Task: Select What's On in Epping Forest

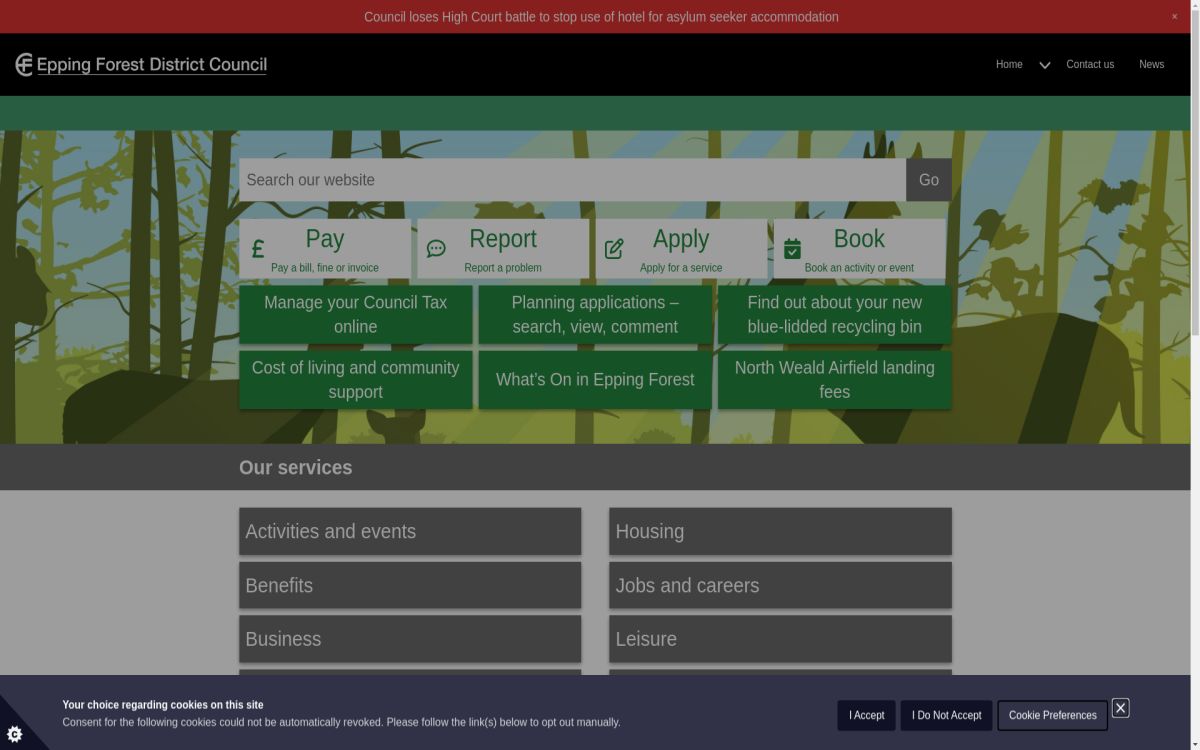Action: (595, 380)
